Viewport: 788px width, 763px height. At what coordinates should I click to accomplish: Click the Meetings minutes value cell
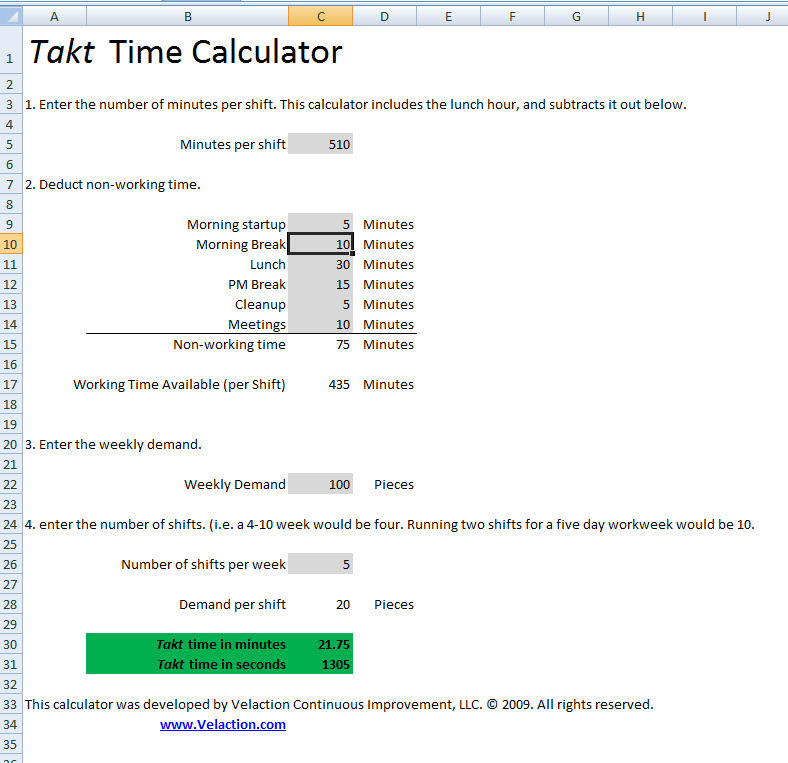click(x=321, y=324)
